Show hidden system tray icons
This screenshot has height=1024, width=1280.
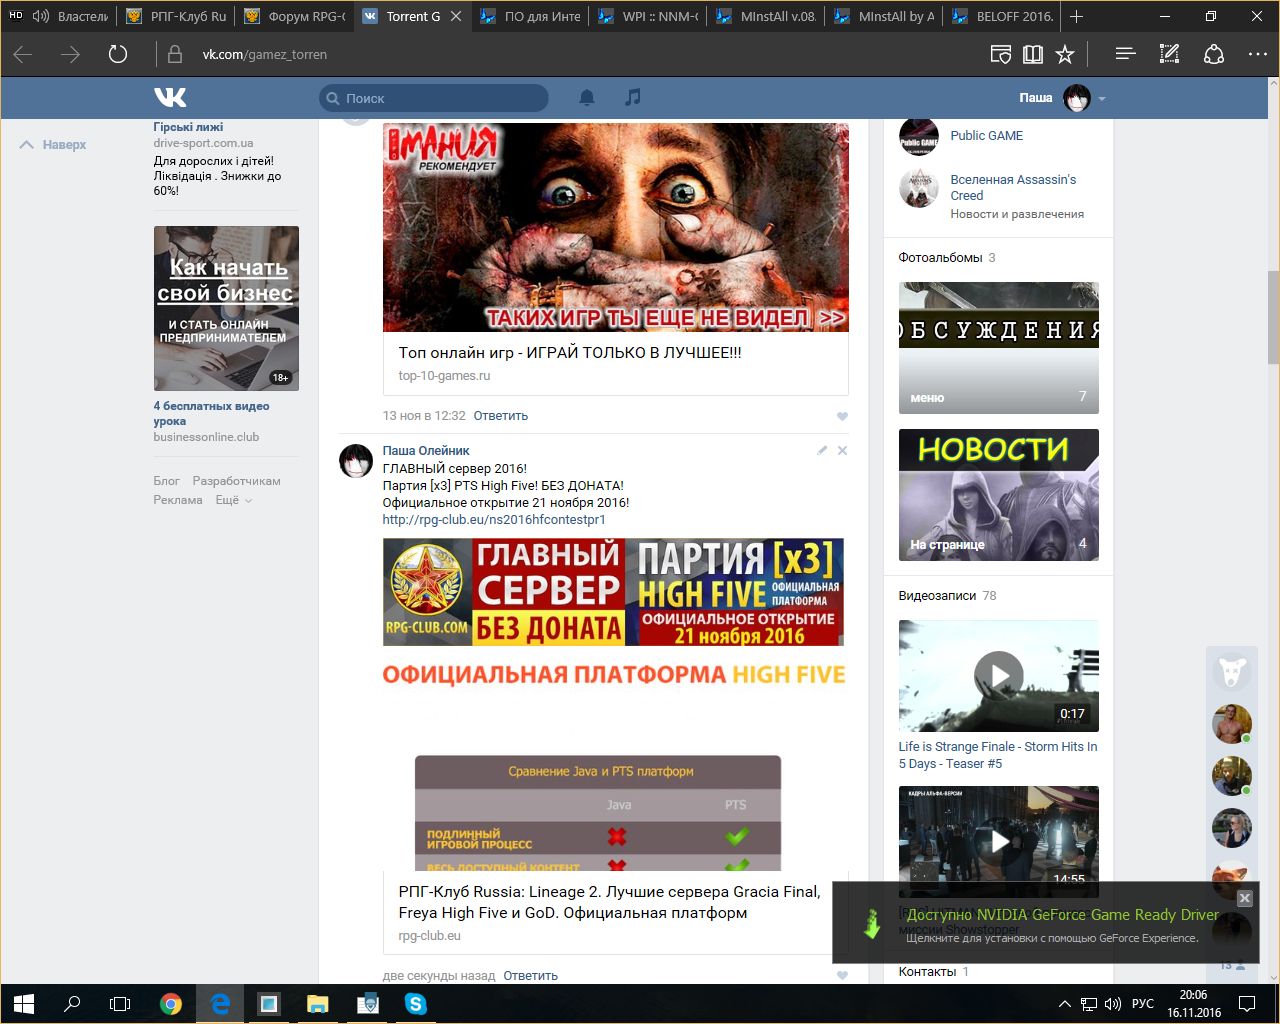1064,1003
